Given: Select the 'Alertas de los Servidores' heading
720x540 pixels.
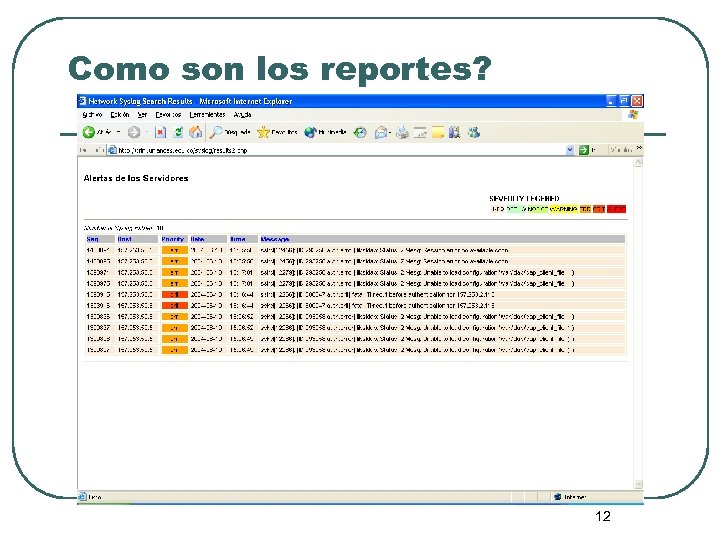Looking at the screenshot, I should point(136,178).
